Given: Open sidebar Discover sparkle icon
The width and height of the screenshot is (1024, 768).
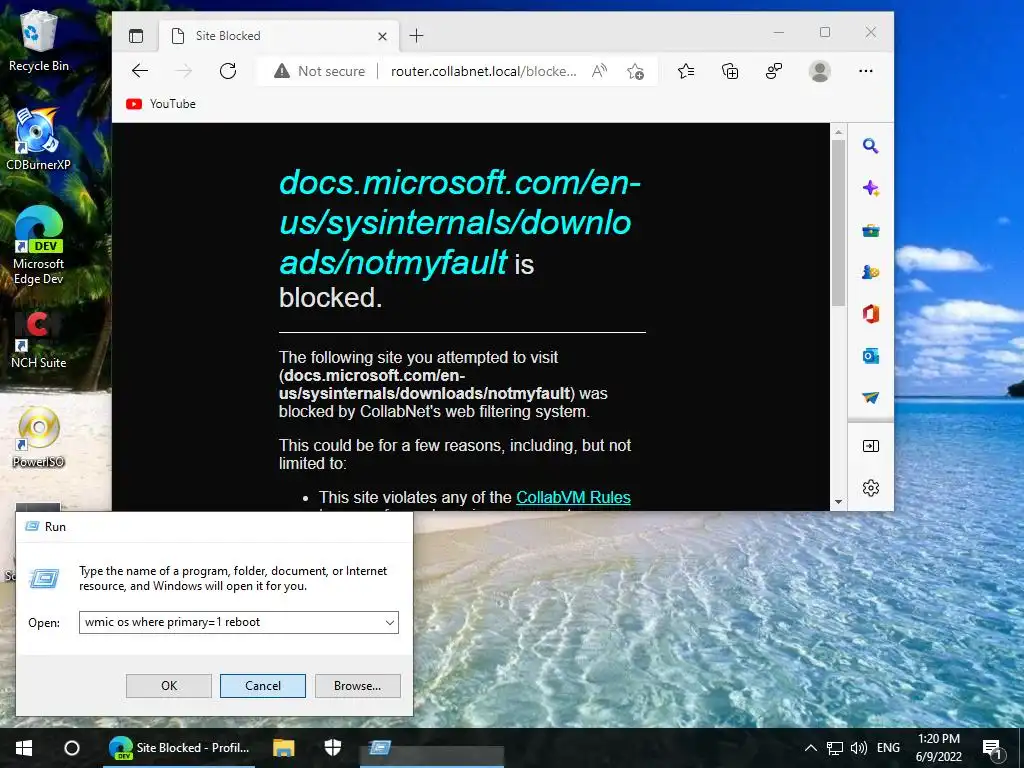Looking at the screenshot, I should tap(871, 188).
